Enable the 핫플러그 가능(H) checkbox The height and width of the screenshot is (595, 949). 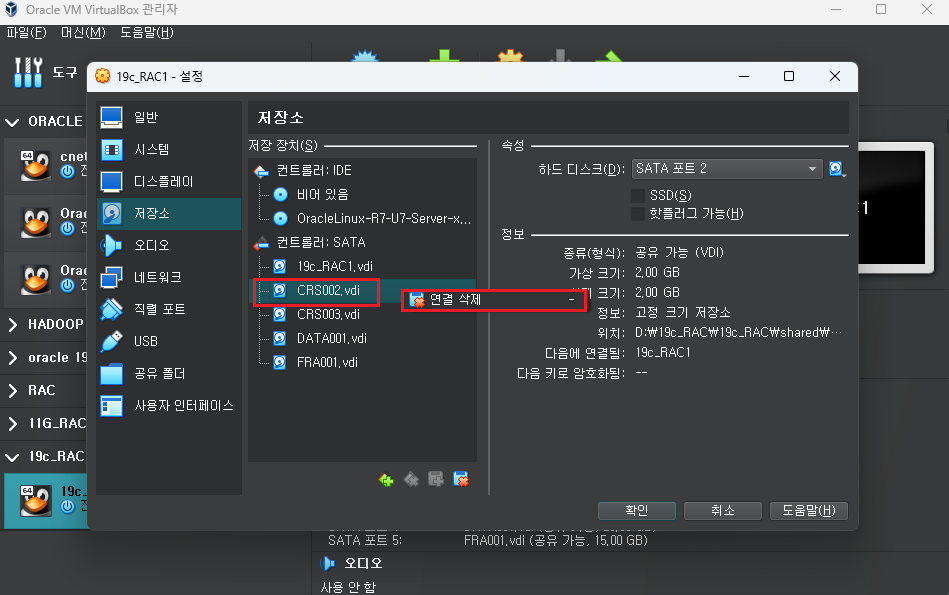(638, 214)
